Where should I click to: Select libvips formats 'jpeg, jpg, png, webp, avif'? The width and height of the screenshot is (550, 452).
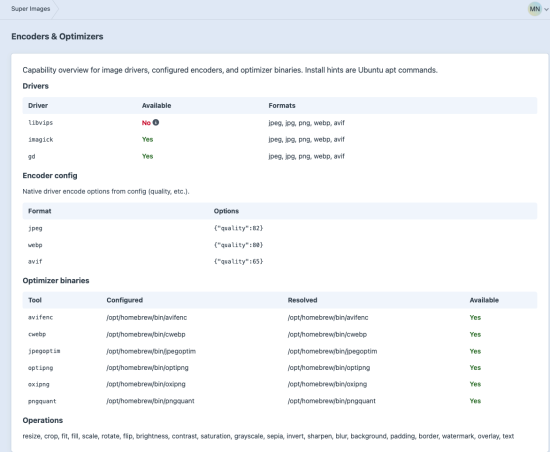306,123
